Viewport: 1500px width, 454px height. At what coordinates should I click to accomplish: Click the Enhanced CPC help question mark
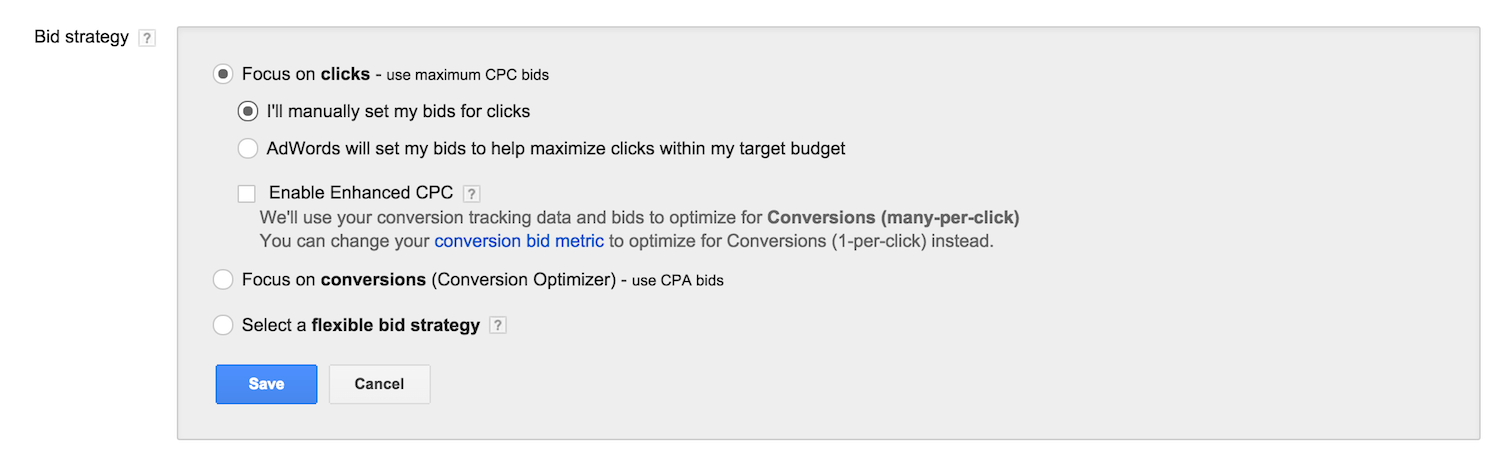pos(472,193)
